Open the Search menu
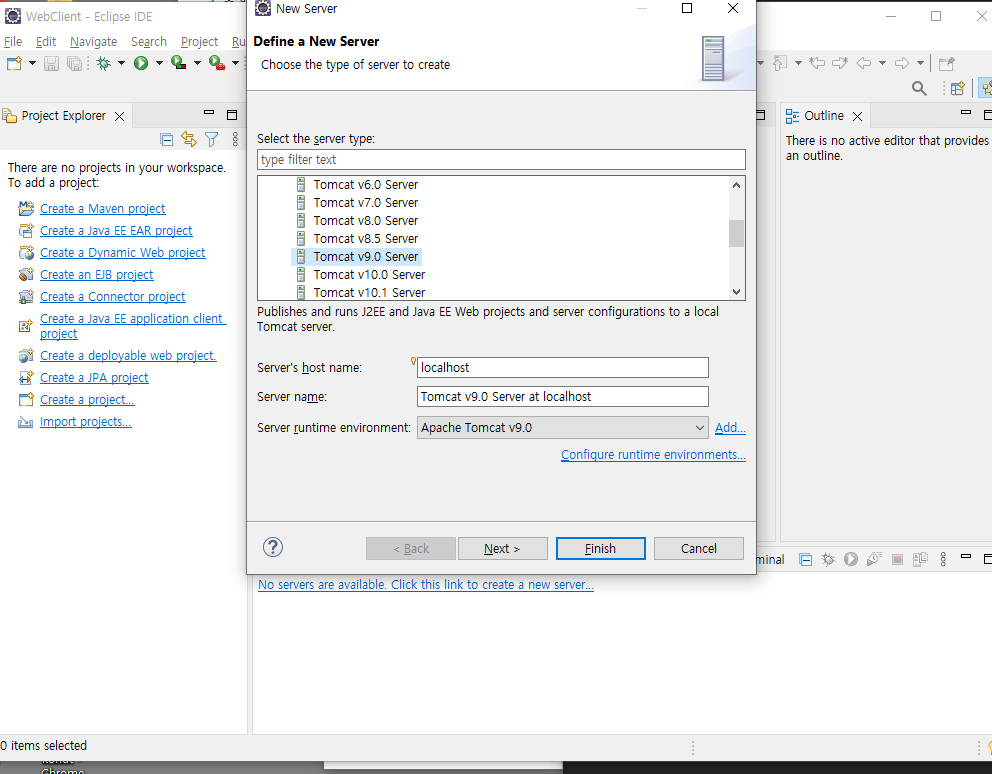The image size is (992, 774). [x=149, y=42]
